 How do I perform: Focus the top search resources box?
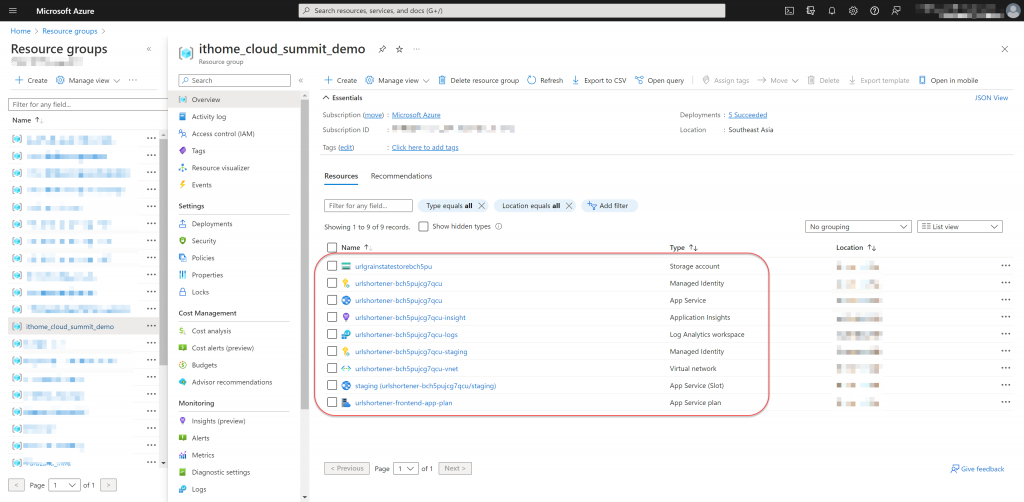[x=511, y=10]
